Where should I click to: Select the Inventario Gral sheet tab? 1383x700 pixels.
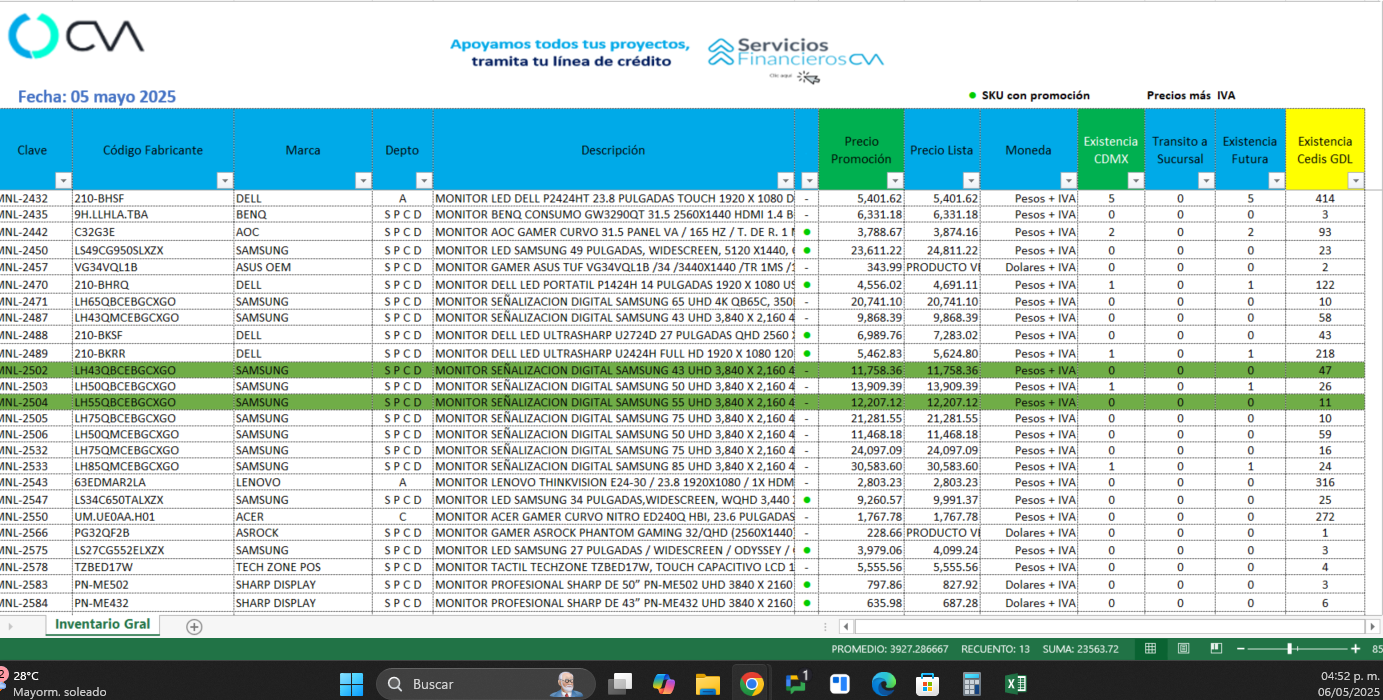(102, 624)
